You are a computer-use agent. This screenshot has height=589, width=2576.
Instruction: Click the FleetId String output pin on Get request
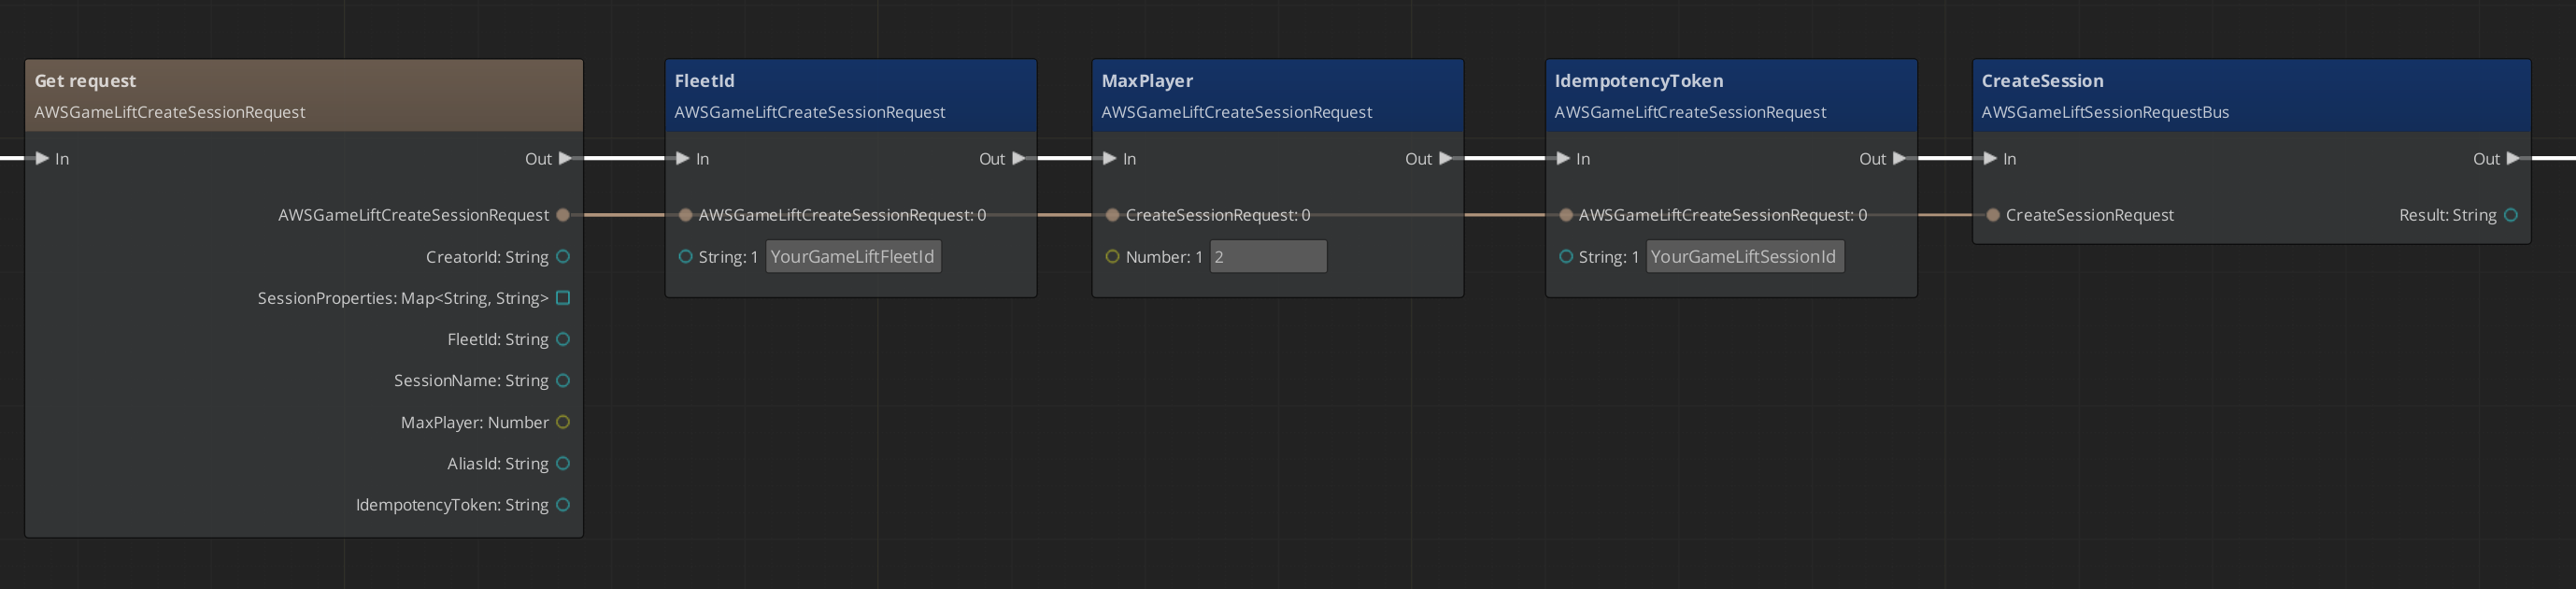[x=563, y=339]
